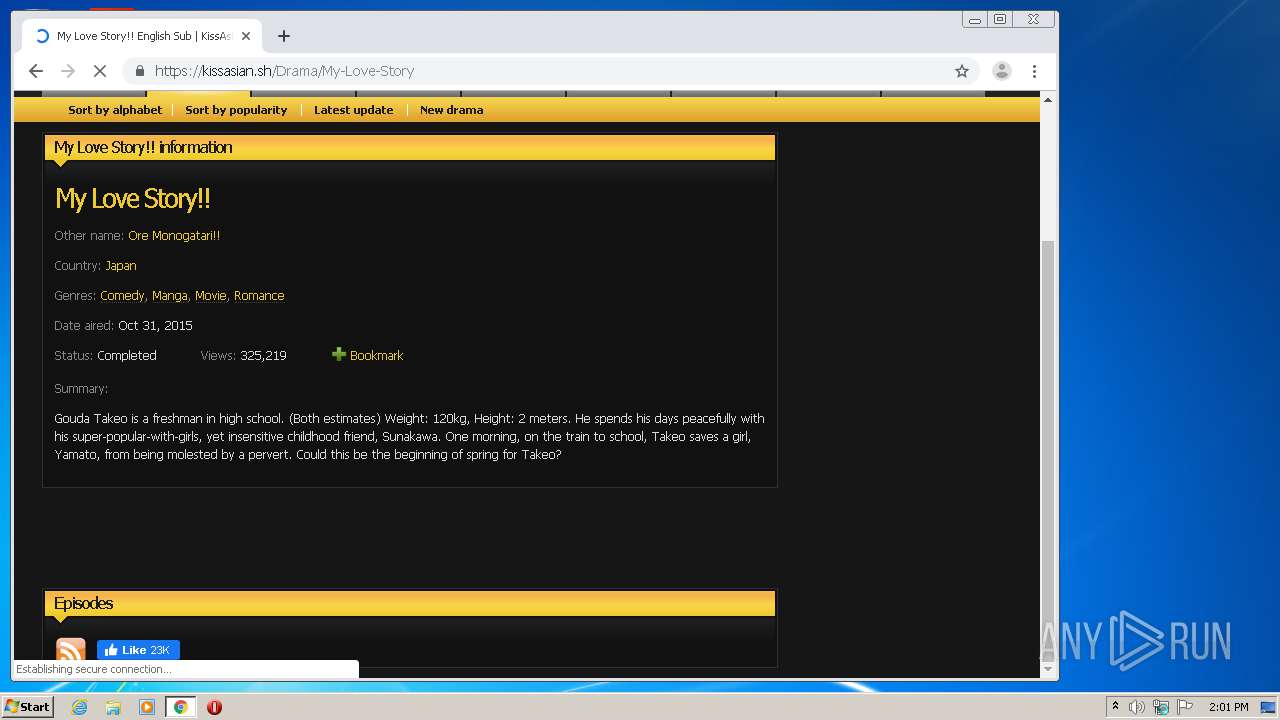Image resolution: width=1280 pixels, height=720 pixels.
Task: Click the page scrollbar down arrow
Action: coord(1048,669)
